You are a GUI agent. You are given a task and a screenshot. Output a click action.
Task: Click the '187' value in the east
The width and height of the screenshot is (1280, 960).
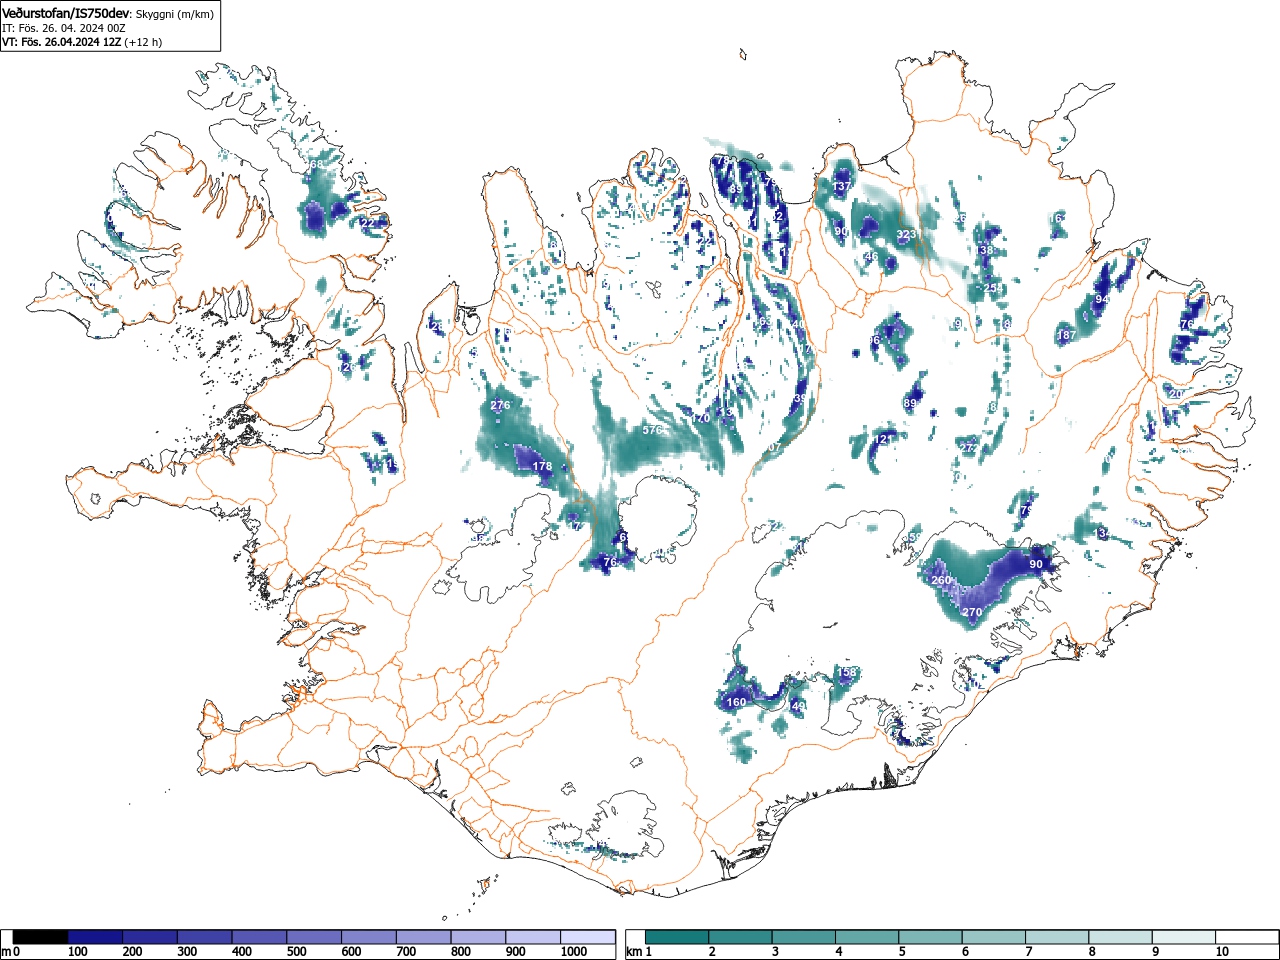coord(1067,335)
